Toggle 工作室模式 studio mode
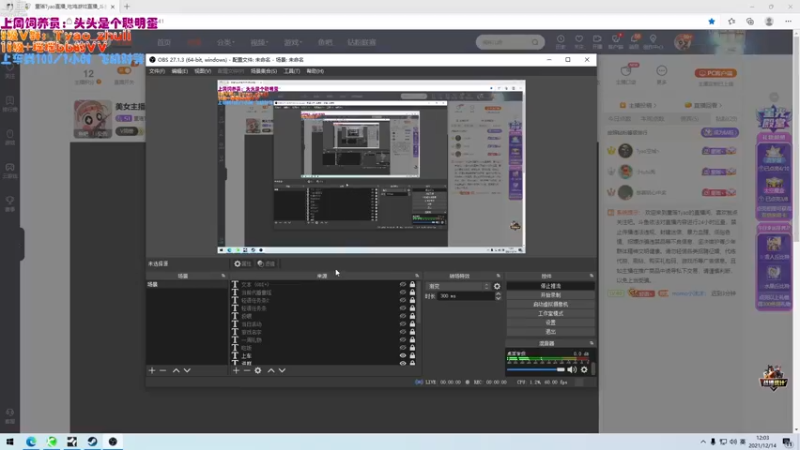 (551, 313)
